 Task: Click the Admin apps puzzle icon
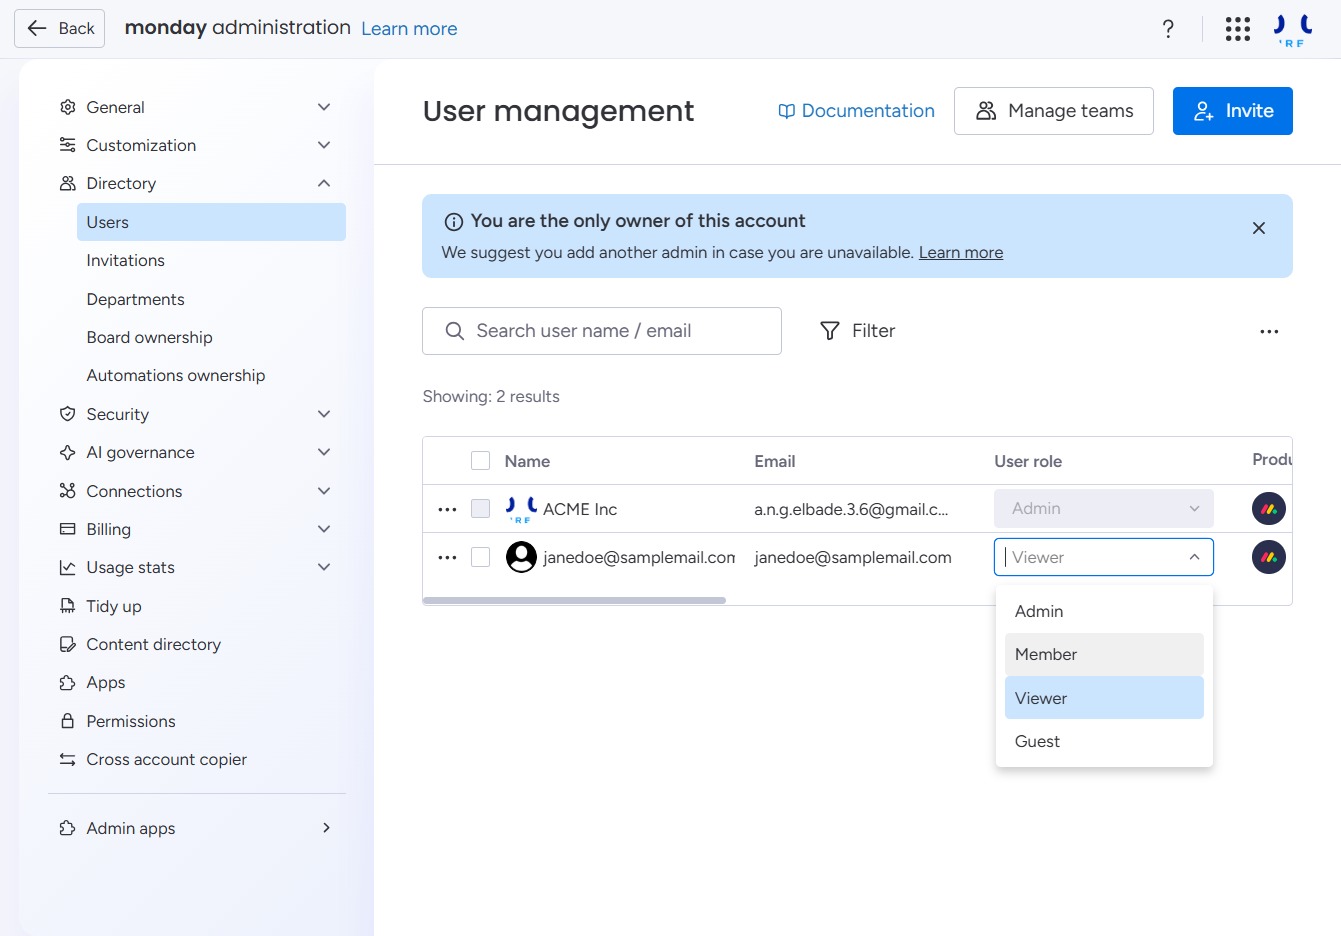(68, 828)
